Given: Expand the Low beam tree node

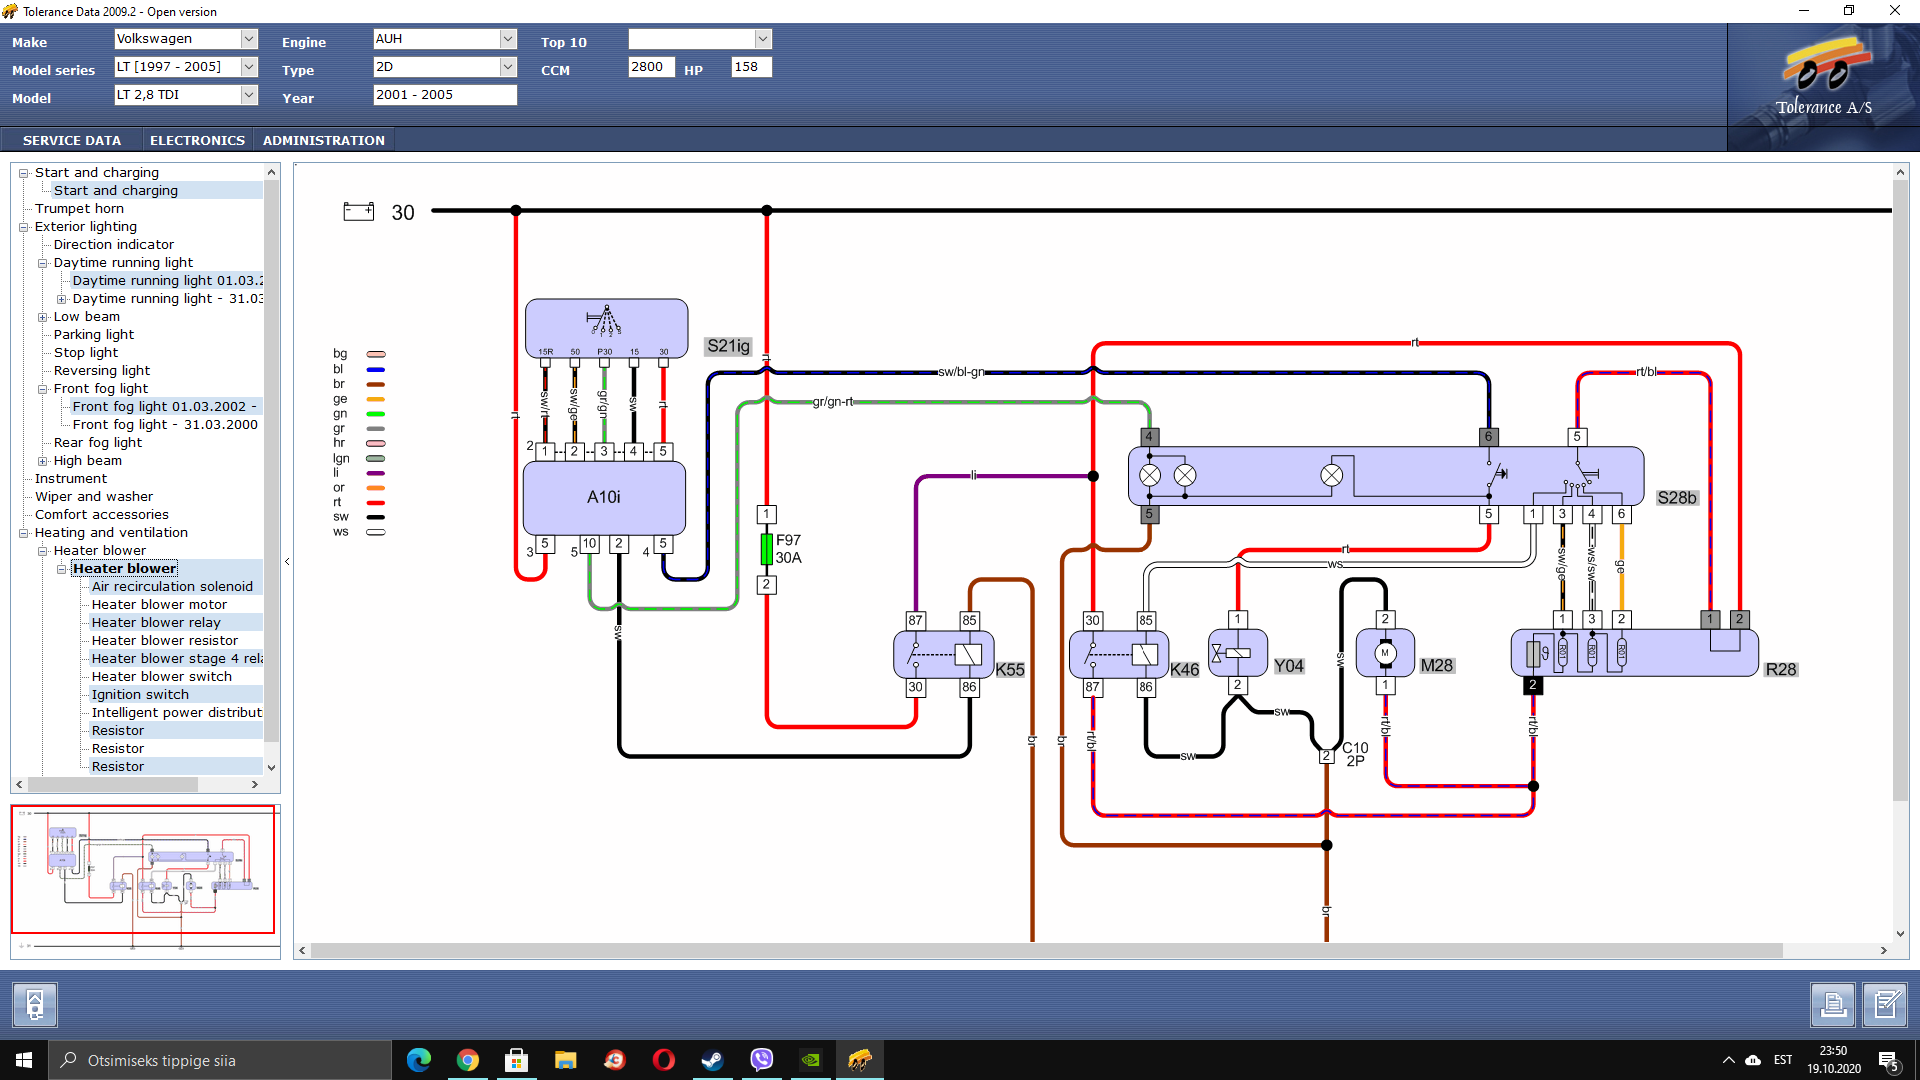Looking at the screenshot, I should (43, 317).
